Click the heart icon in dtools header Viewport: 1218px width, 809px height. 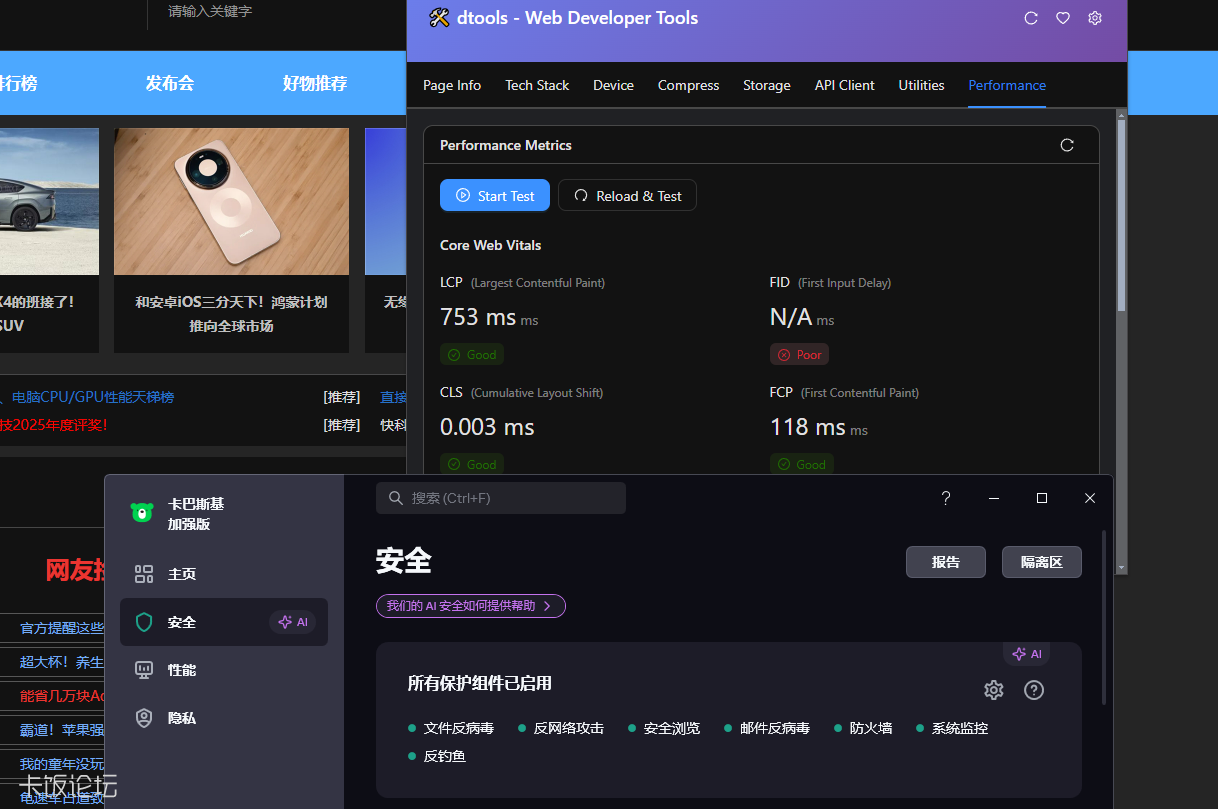click(x=1063, y=18)
